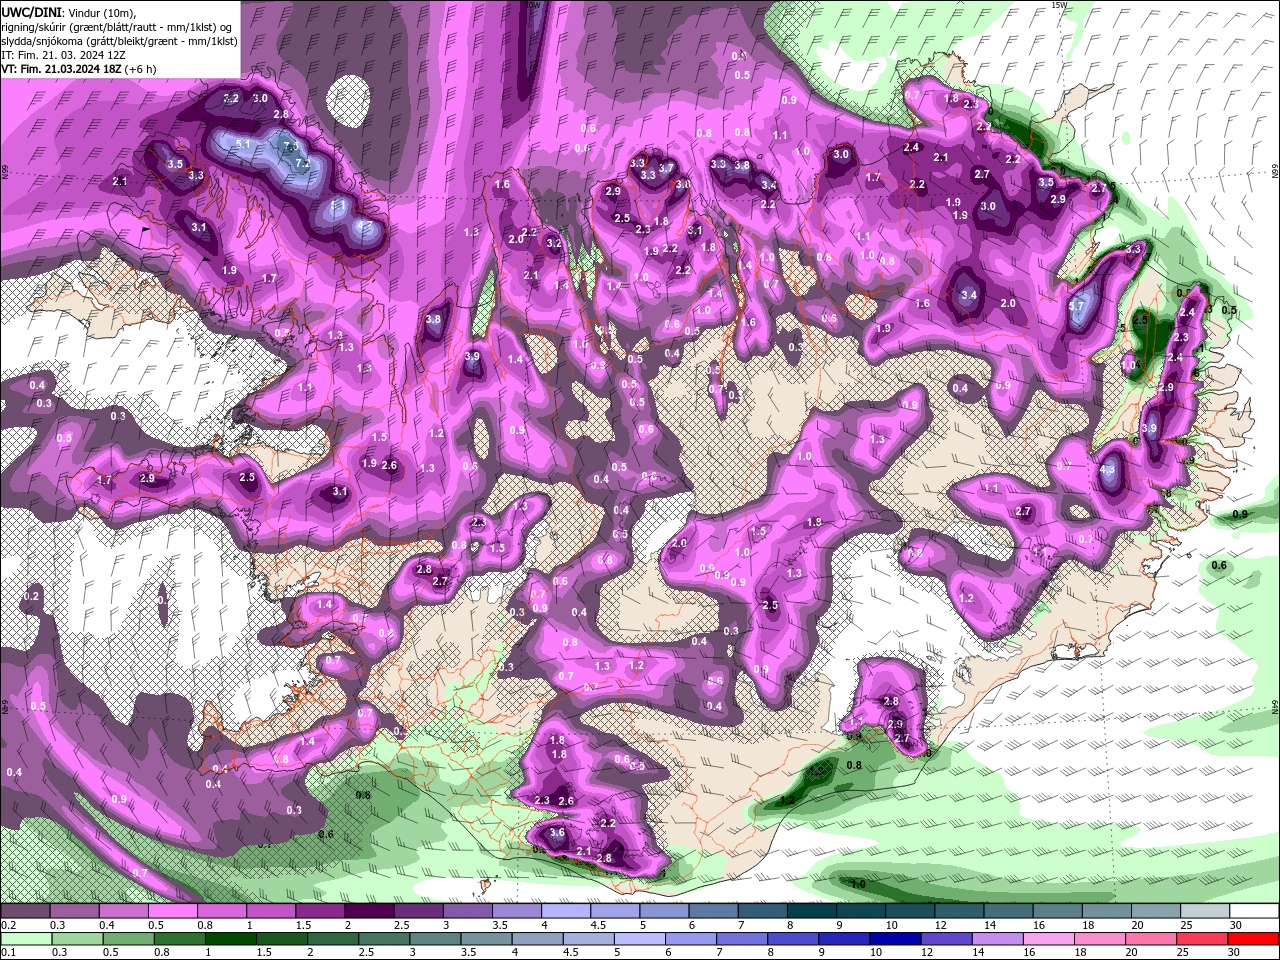
Task: Click the 4.3 precipitation value on the map
Action: pos(1107,470)
